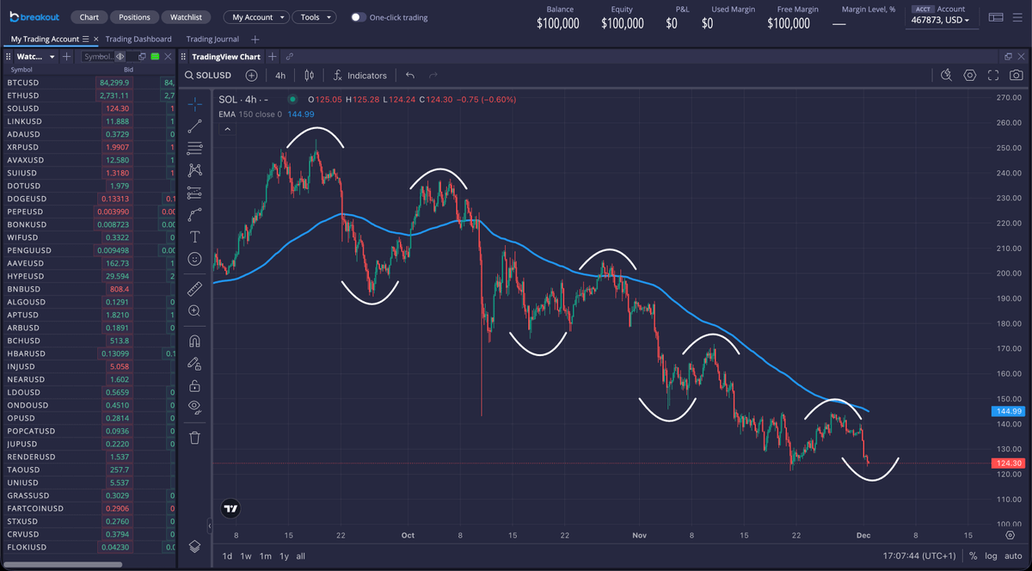1032x571 pixels.
Task: Select ETHUSD in the watchlist
Action: [24, 95]
